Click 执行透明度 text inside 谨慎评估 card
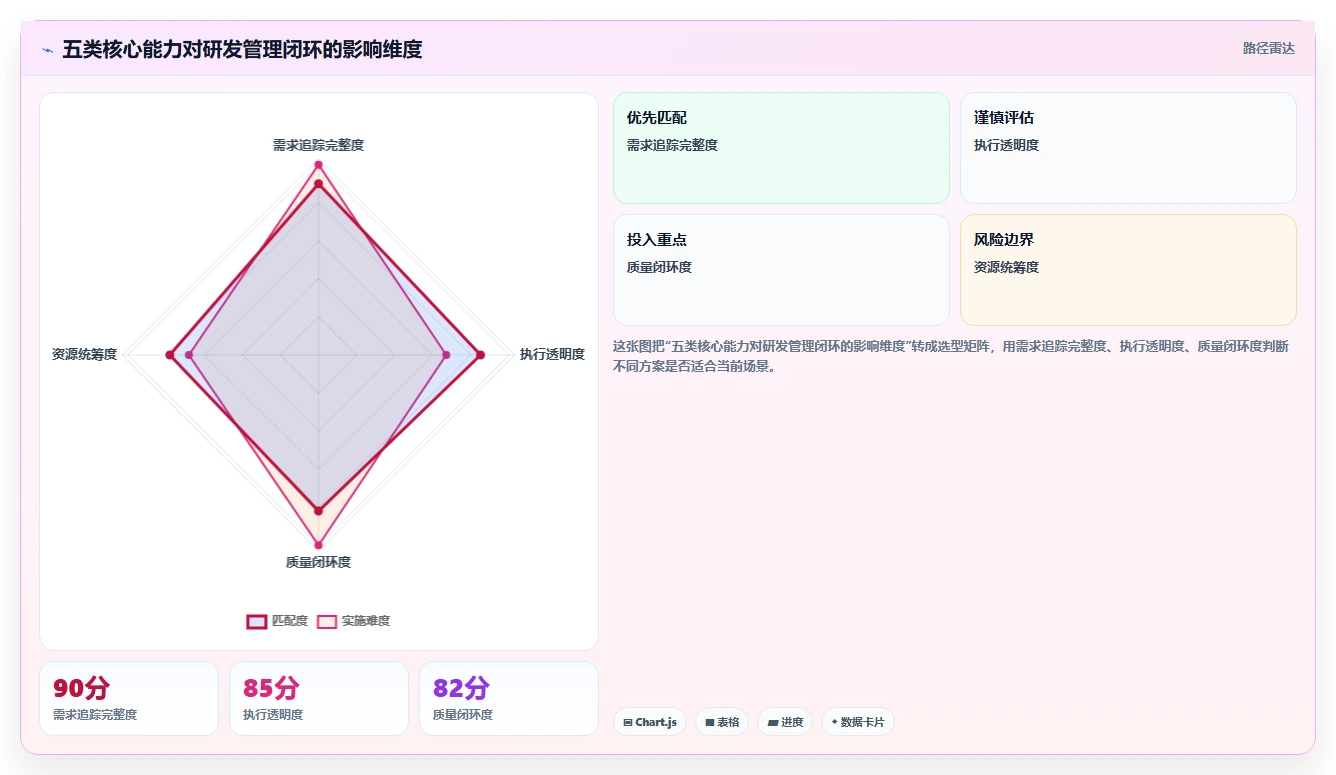 (x=1007, y=145)
